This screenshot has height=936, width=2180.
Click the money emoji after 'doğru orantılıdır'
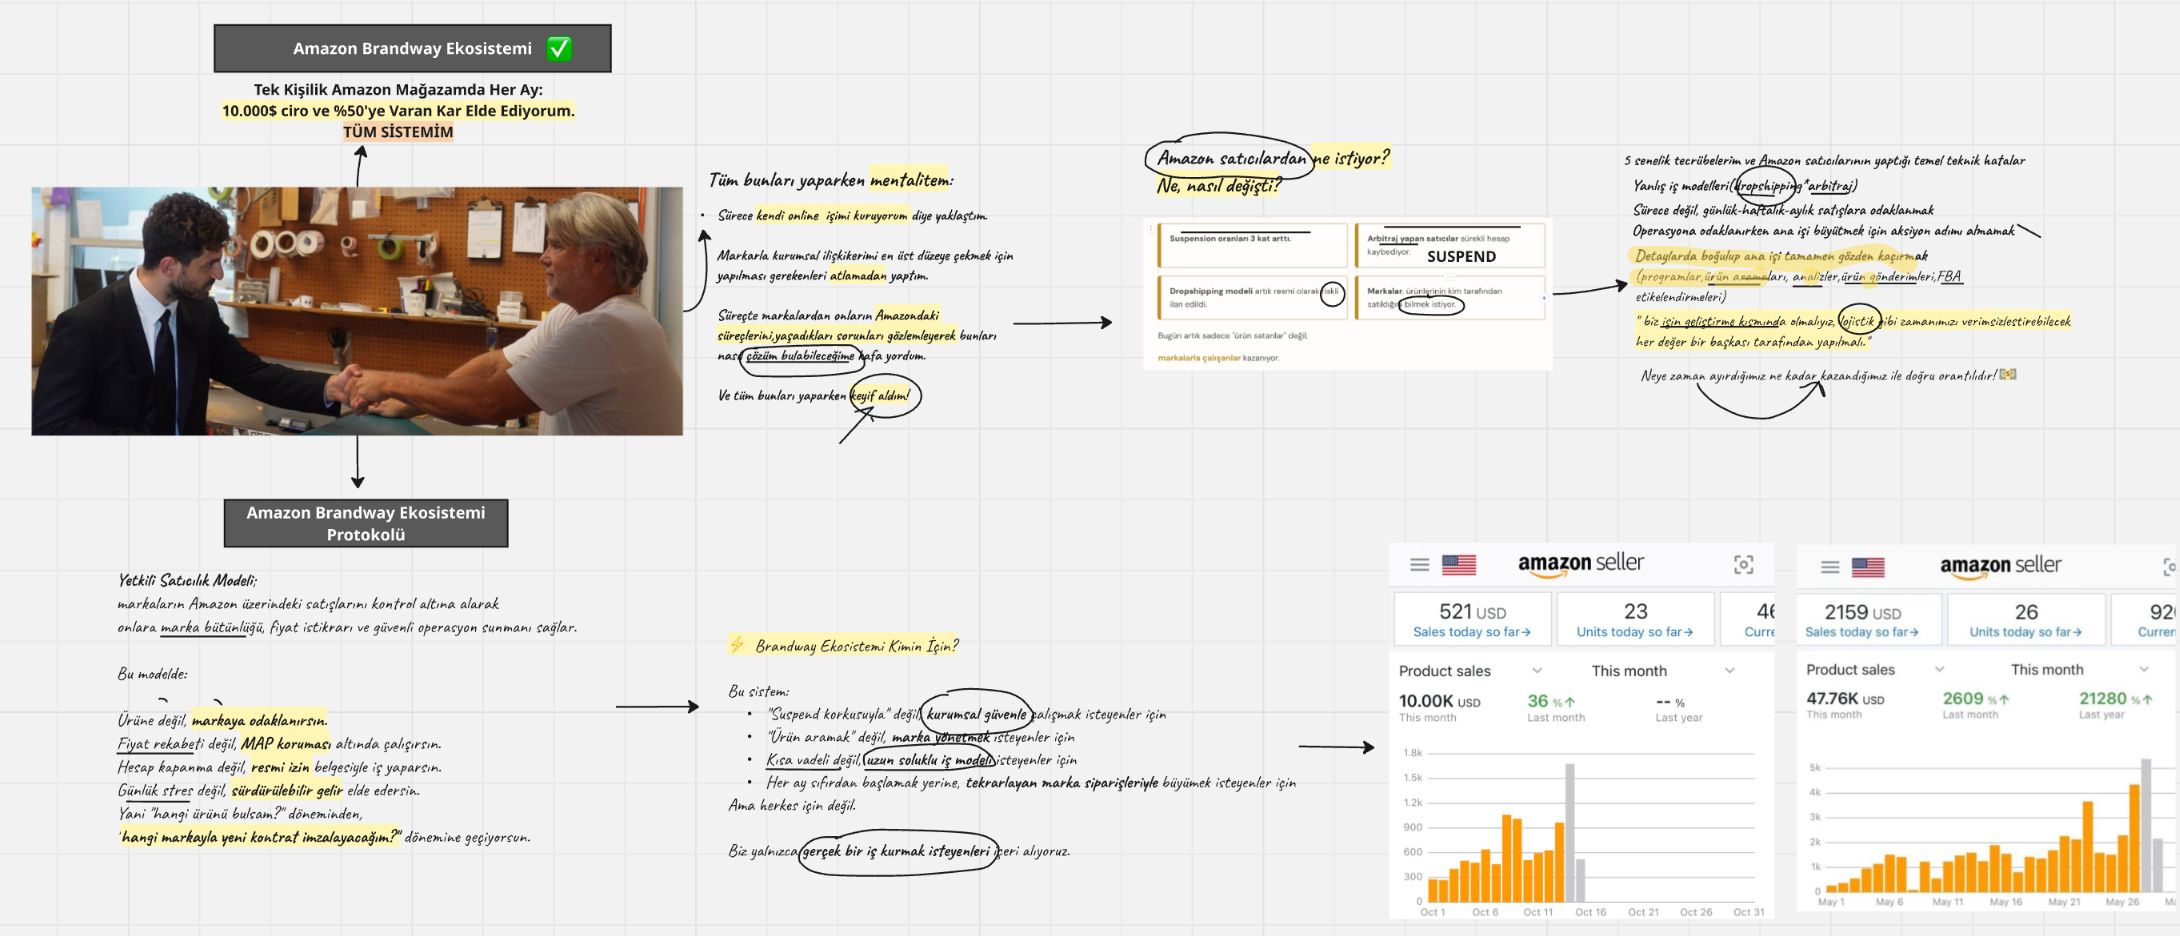point(2007,375)
